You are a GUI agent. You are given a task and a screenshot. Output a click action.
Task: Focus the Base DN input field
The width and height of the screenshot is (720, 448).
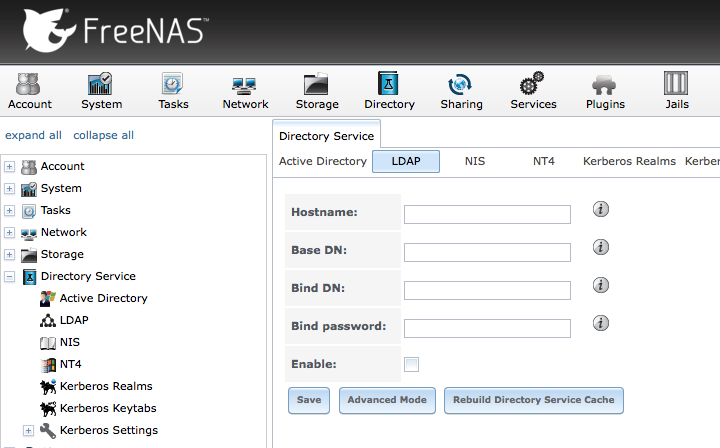[487, 252]
